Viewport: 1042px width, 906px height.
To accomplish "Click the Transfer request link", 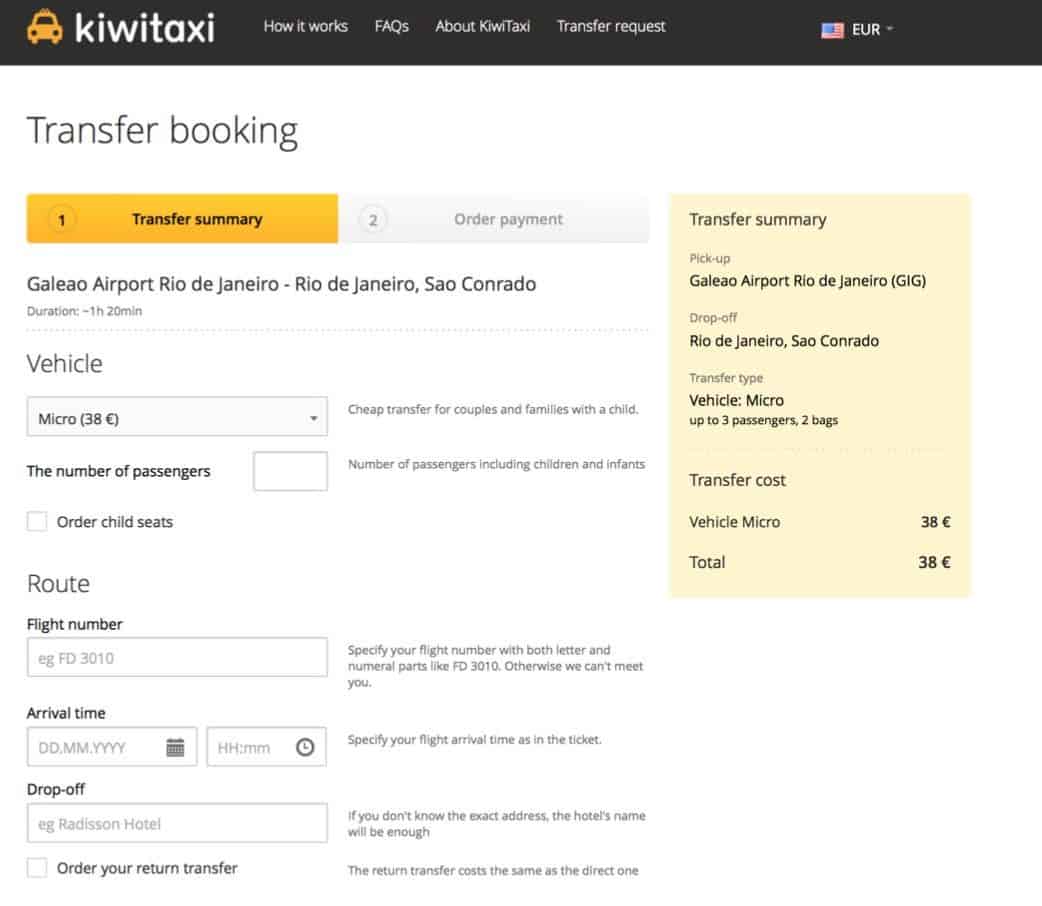I will point(611,26).
